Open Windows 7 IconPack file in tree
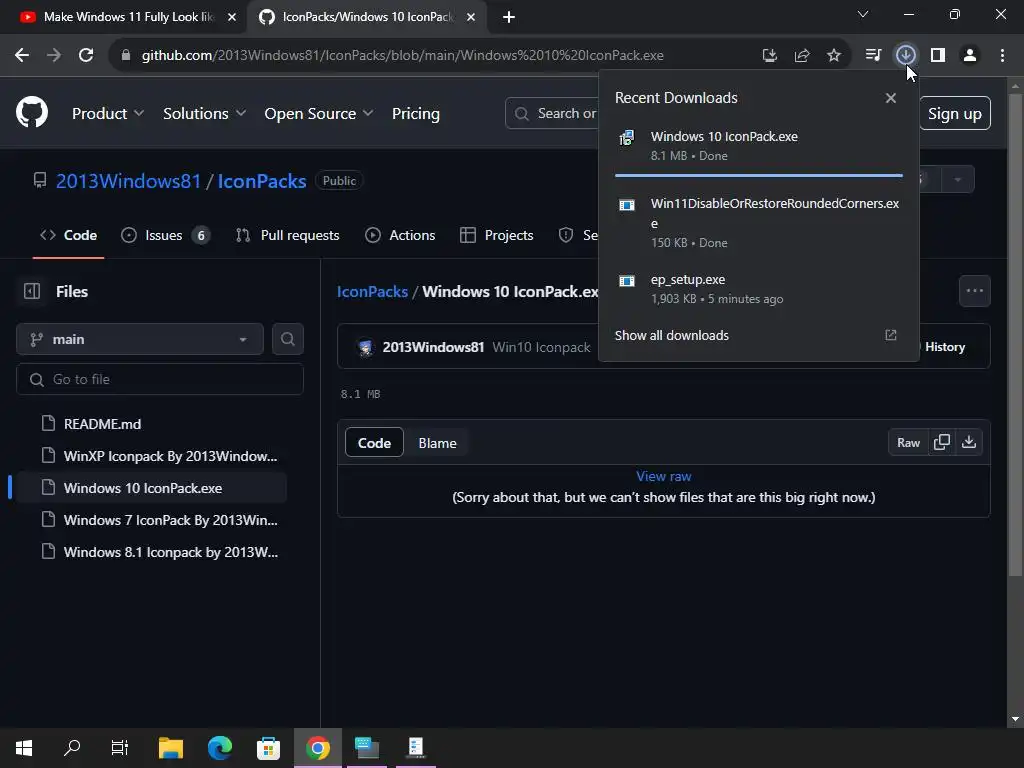 [170, 520]
